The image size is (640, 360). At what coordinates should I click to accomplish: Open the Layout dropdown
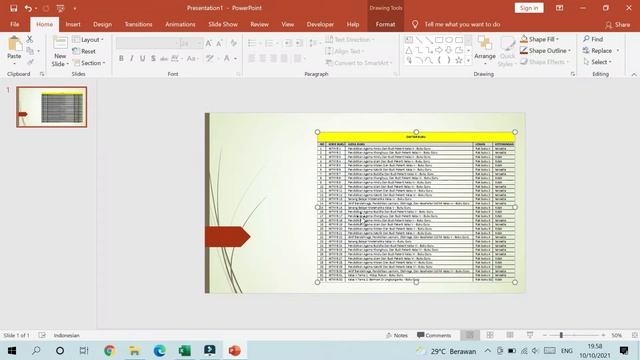(x=88, y=40)
